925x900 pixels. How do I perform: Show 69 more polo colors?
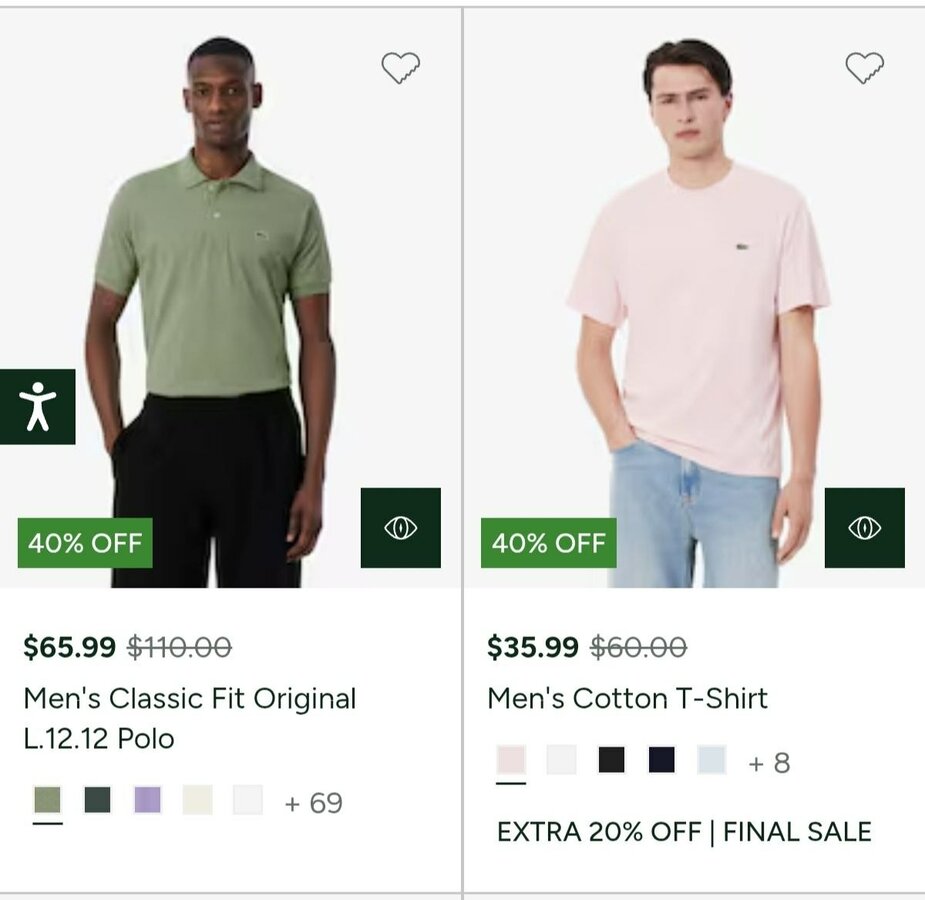click(x=313, y=803)
